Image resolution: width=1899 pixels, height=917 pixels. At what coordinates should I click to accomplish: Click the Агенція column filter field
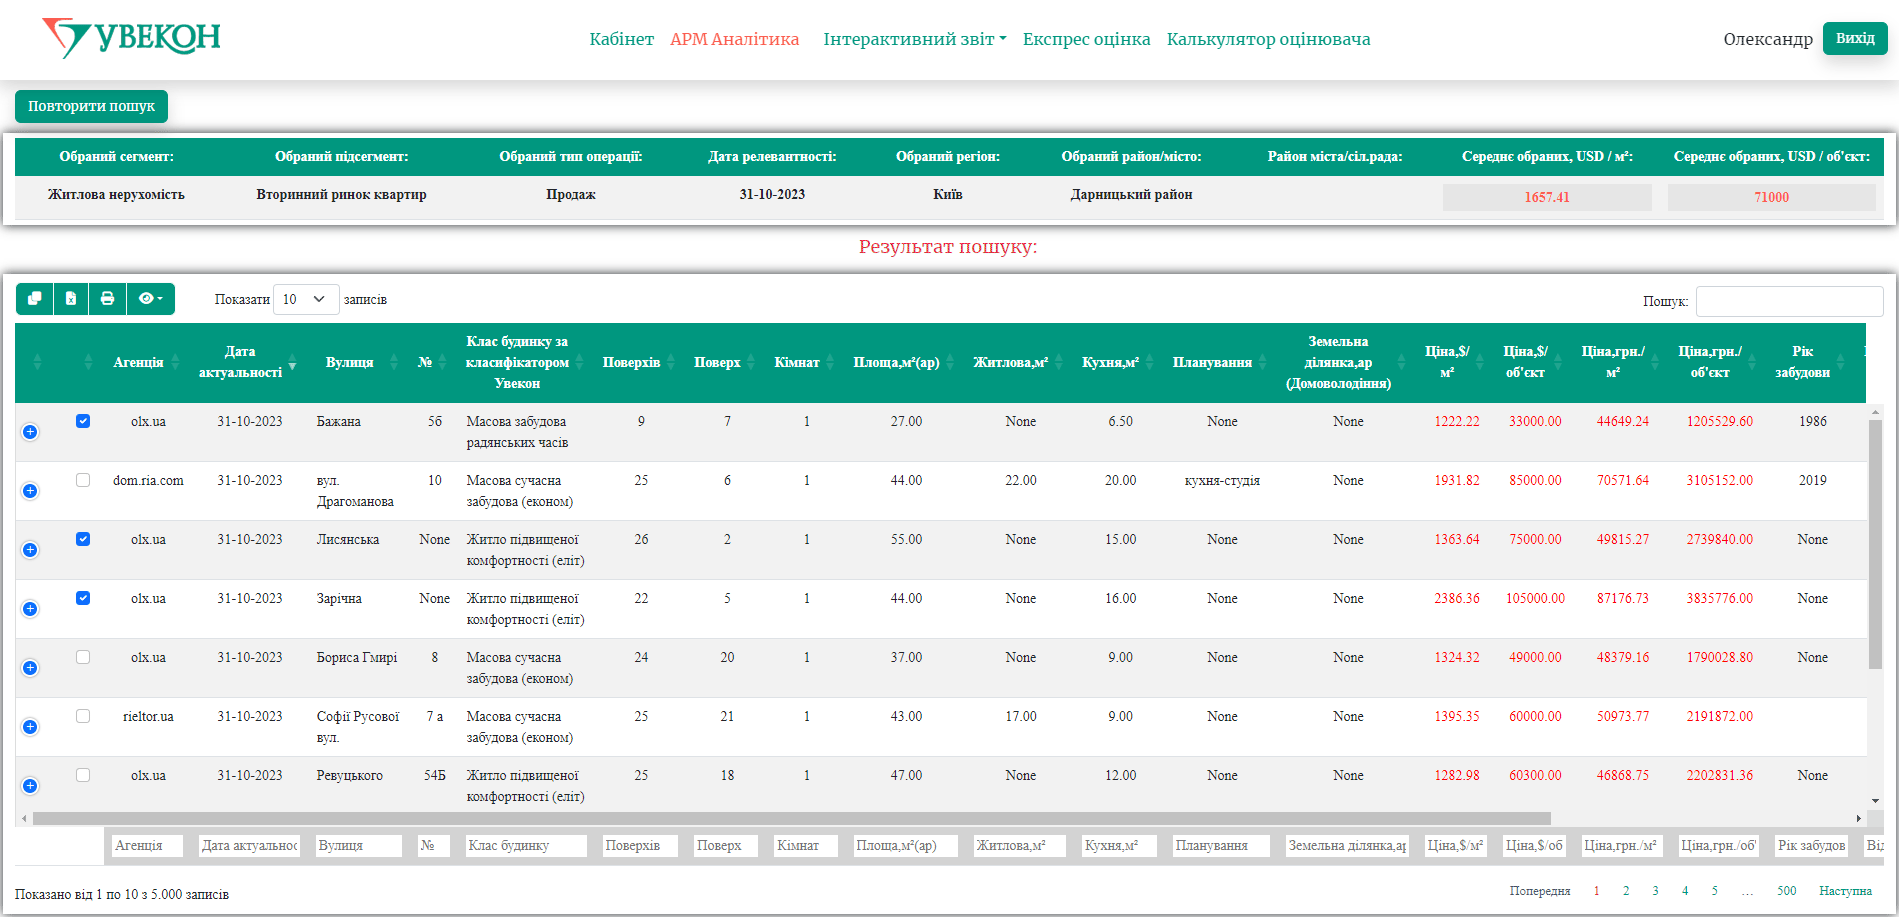coord(148,845)
